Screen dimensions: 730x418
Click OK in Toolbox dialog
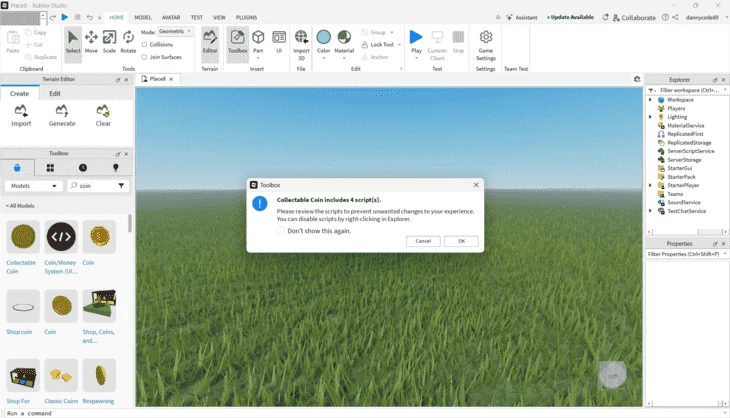click(x=461, y=241)
